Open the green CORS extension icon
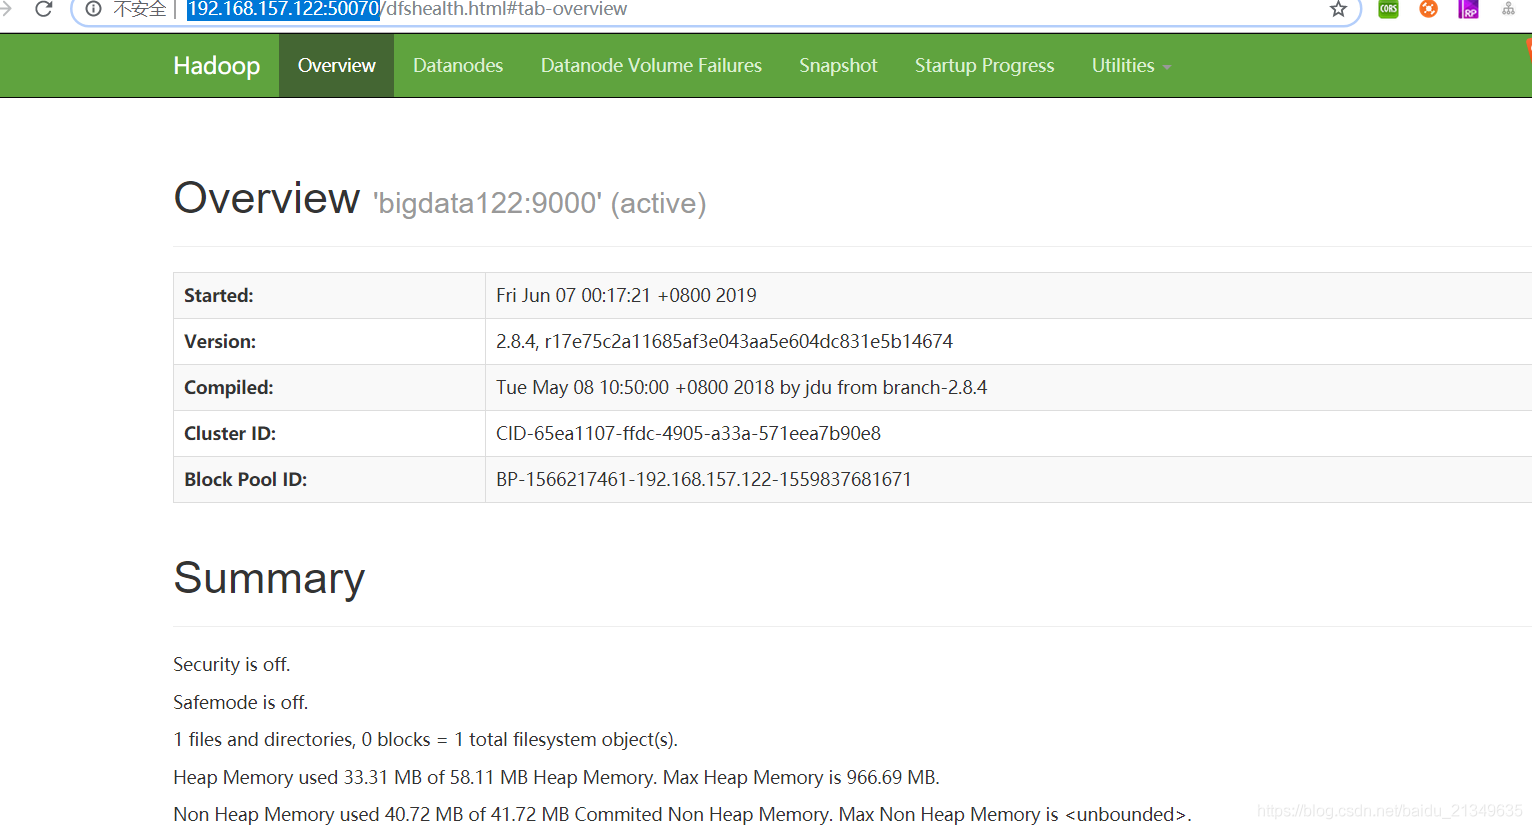This screenshot has height=829, width=1532. [1388, 9]
